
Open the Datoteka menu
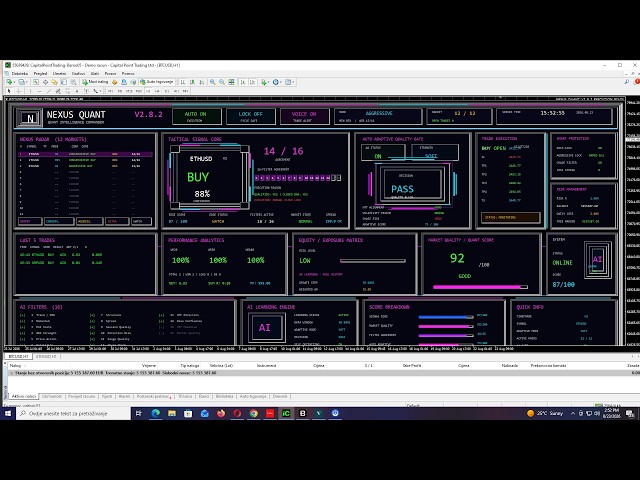20,73
